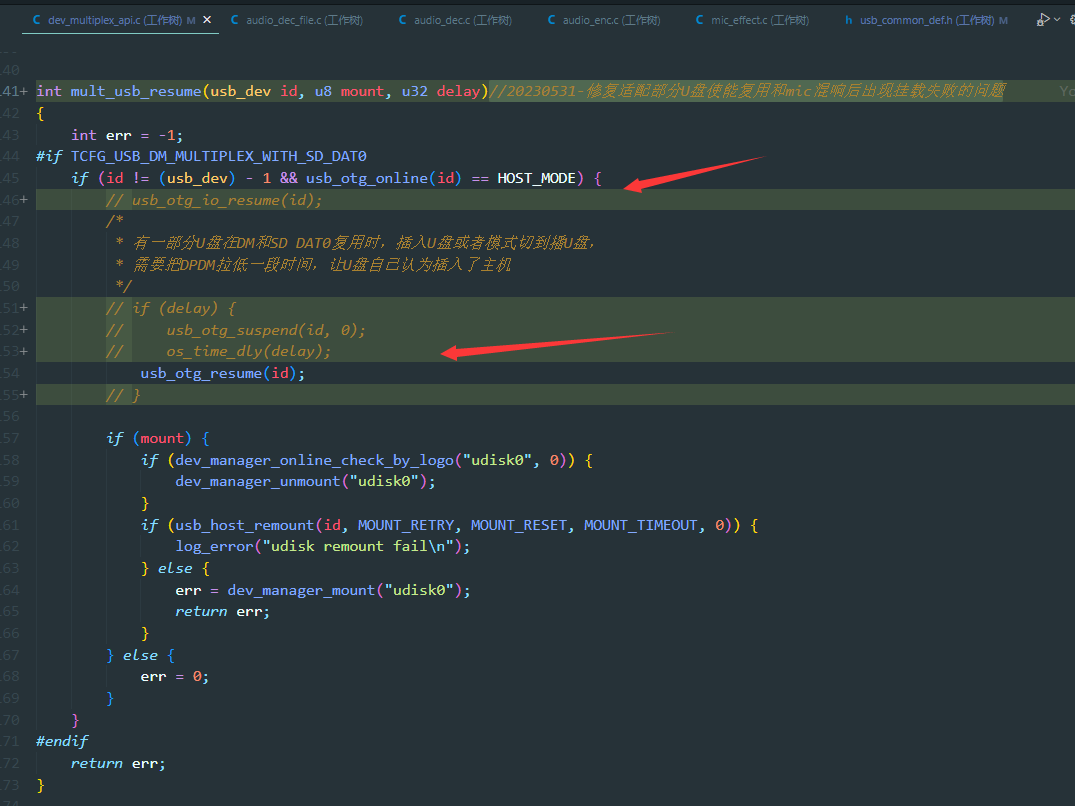Viewport: 1075px width, 806px height.
Task: Click the "err = 0;" assignment
Action: point(175,677)
